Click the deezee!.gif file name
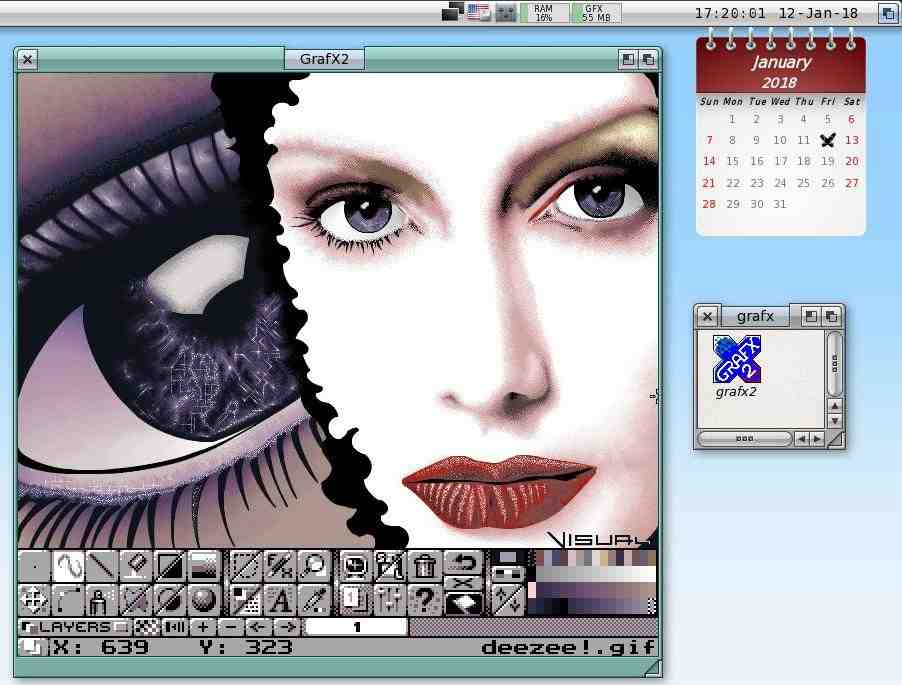 point(568,648)
